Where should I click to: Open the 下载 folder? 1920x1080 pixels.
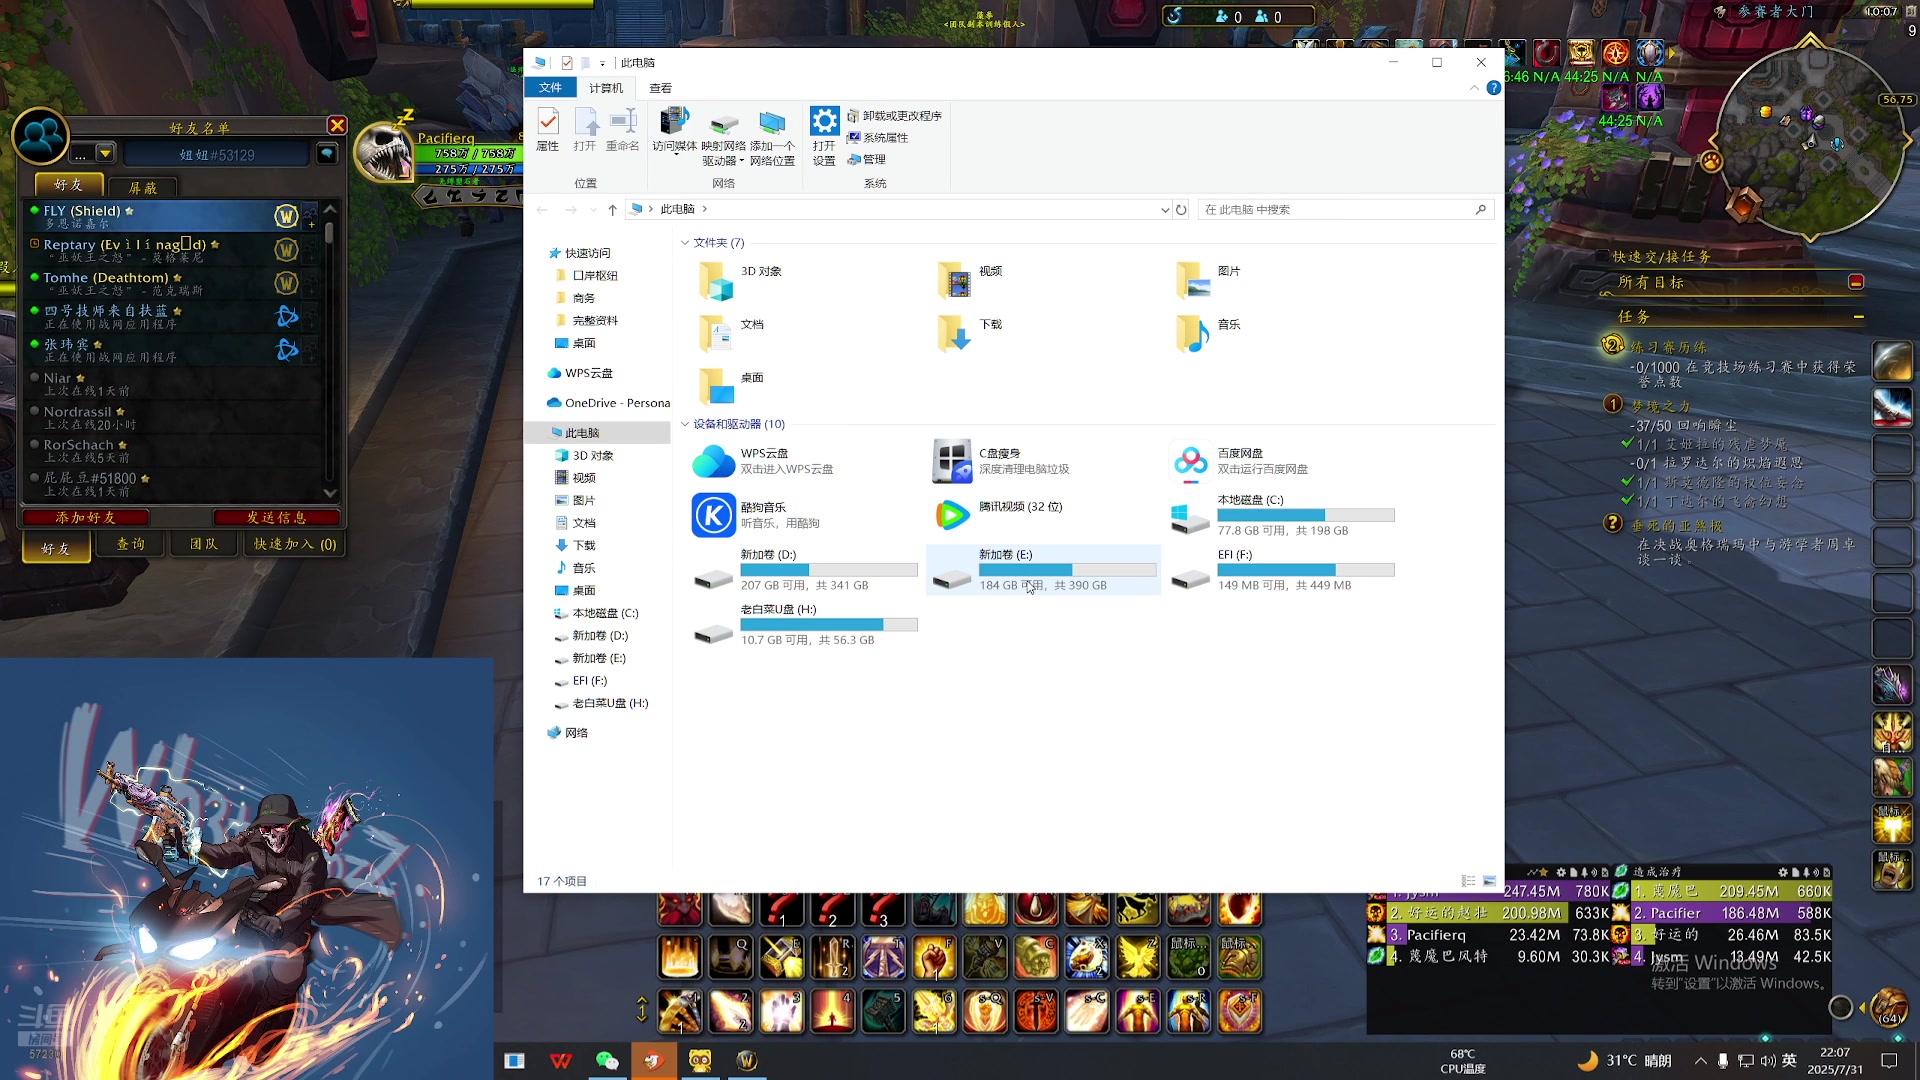coord(954,333)
